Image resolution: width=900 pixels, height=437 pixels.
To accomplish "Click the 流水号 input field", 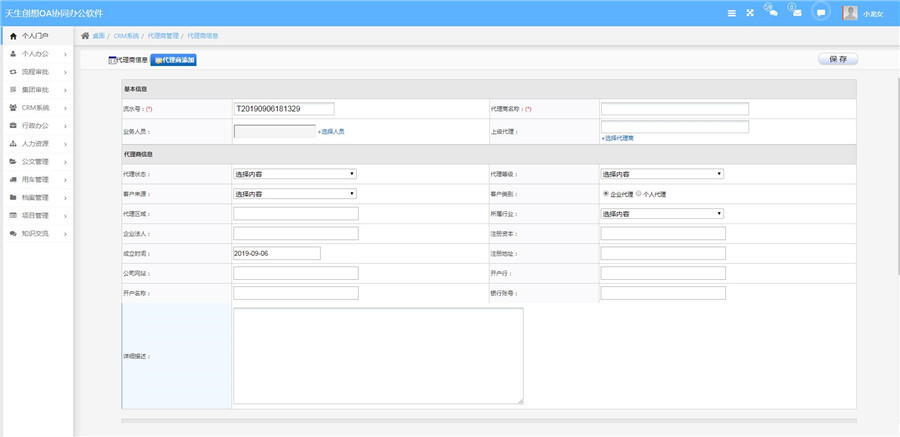I will [x=284, y=109].
